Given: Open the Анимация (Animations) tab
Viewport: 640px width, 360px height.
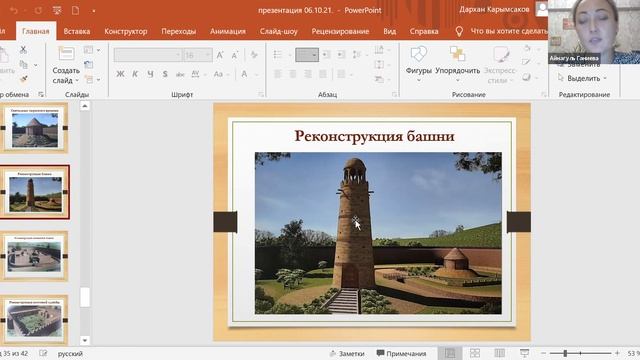Looking at the screenshot, I should [x=228, y=31].
